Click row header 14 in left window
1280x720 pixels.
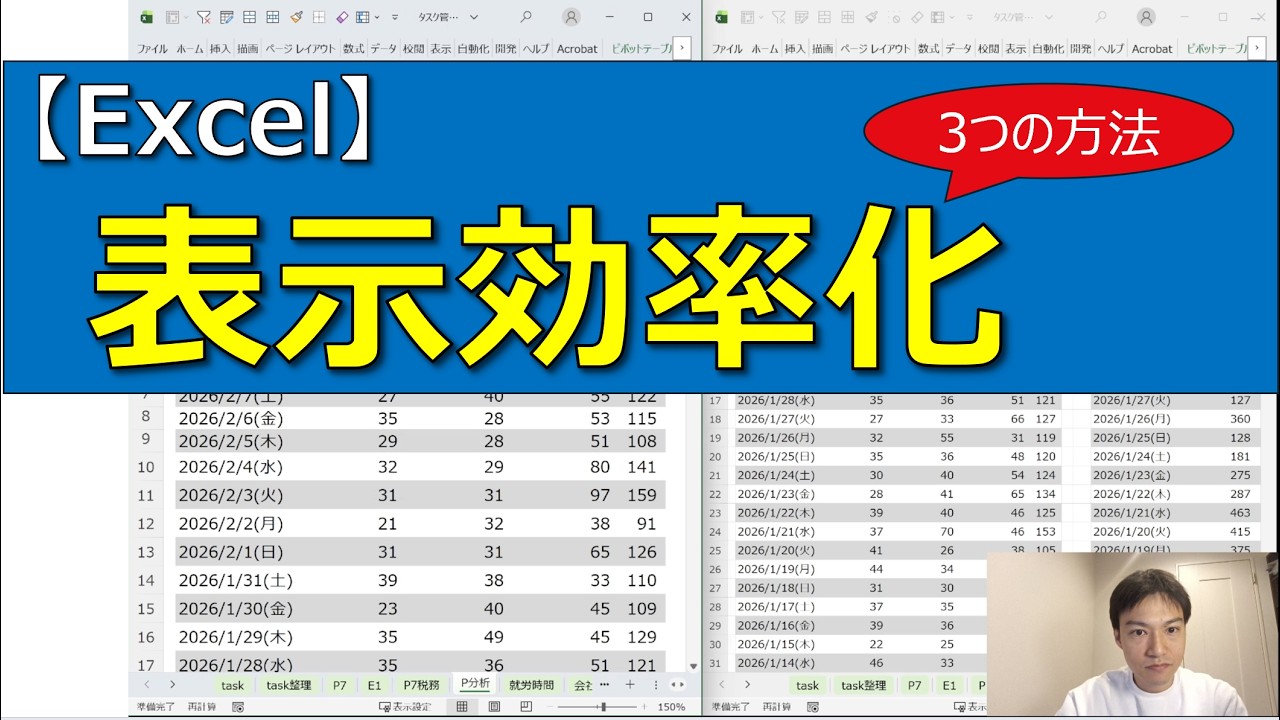[x=146, y=580]
